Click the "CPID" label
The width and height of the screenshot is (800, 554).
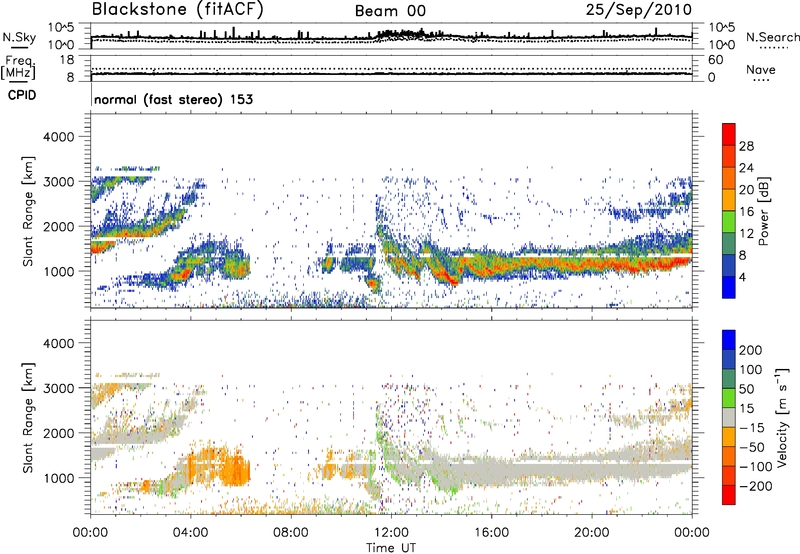click(x=22, y=95)
